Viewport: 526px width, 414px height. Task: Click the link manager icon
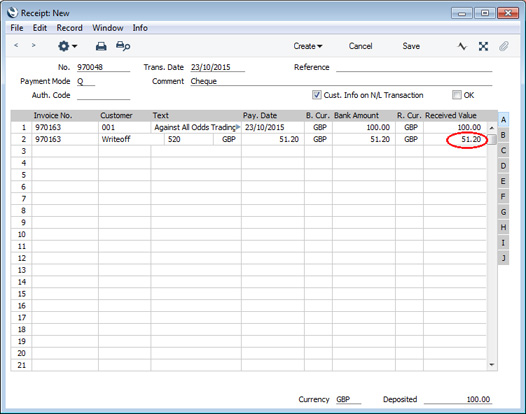tap(483, 46)
